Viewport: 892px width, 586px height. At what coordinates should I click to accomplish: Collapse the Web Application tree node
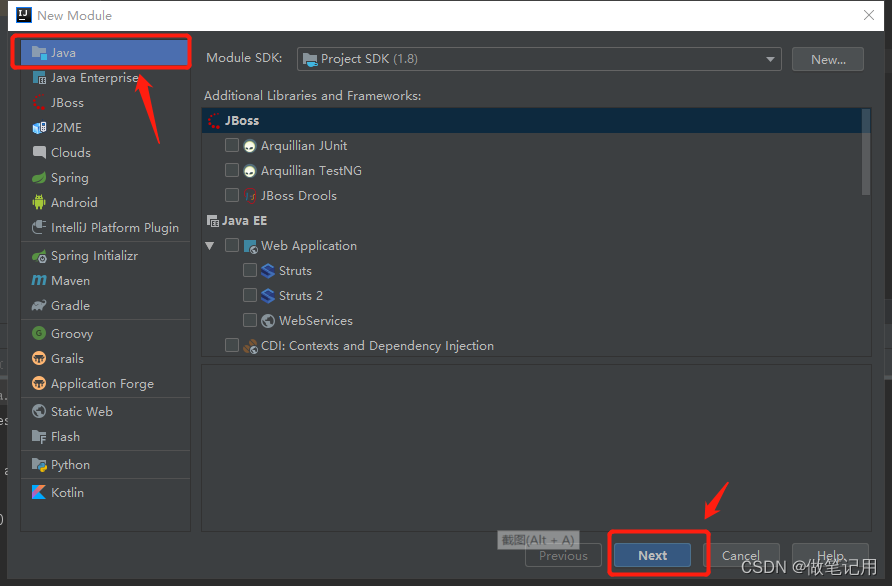click(210, 246)
